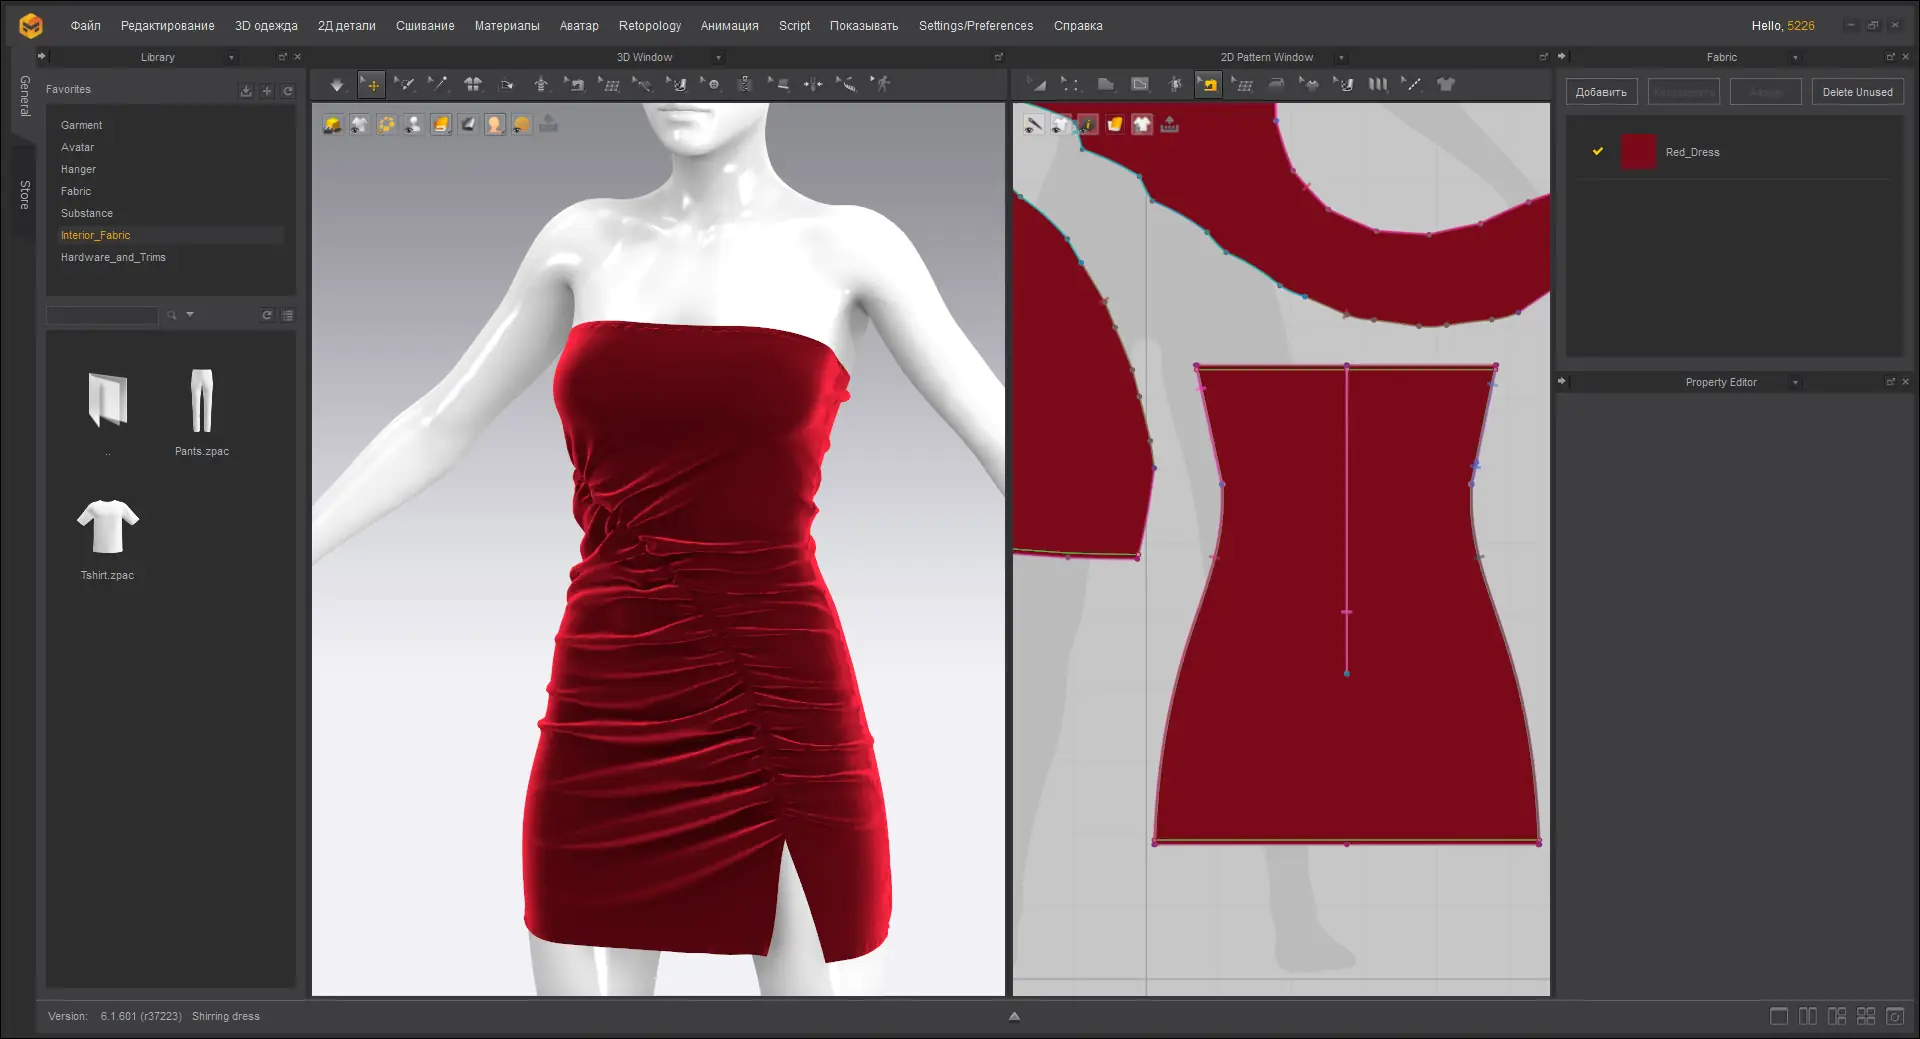
Task: Open the Fabric panel dropdown arrow
Action: [x=1795, y=58]
